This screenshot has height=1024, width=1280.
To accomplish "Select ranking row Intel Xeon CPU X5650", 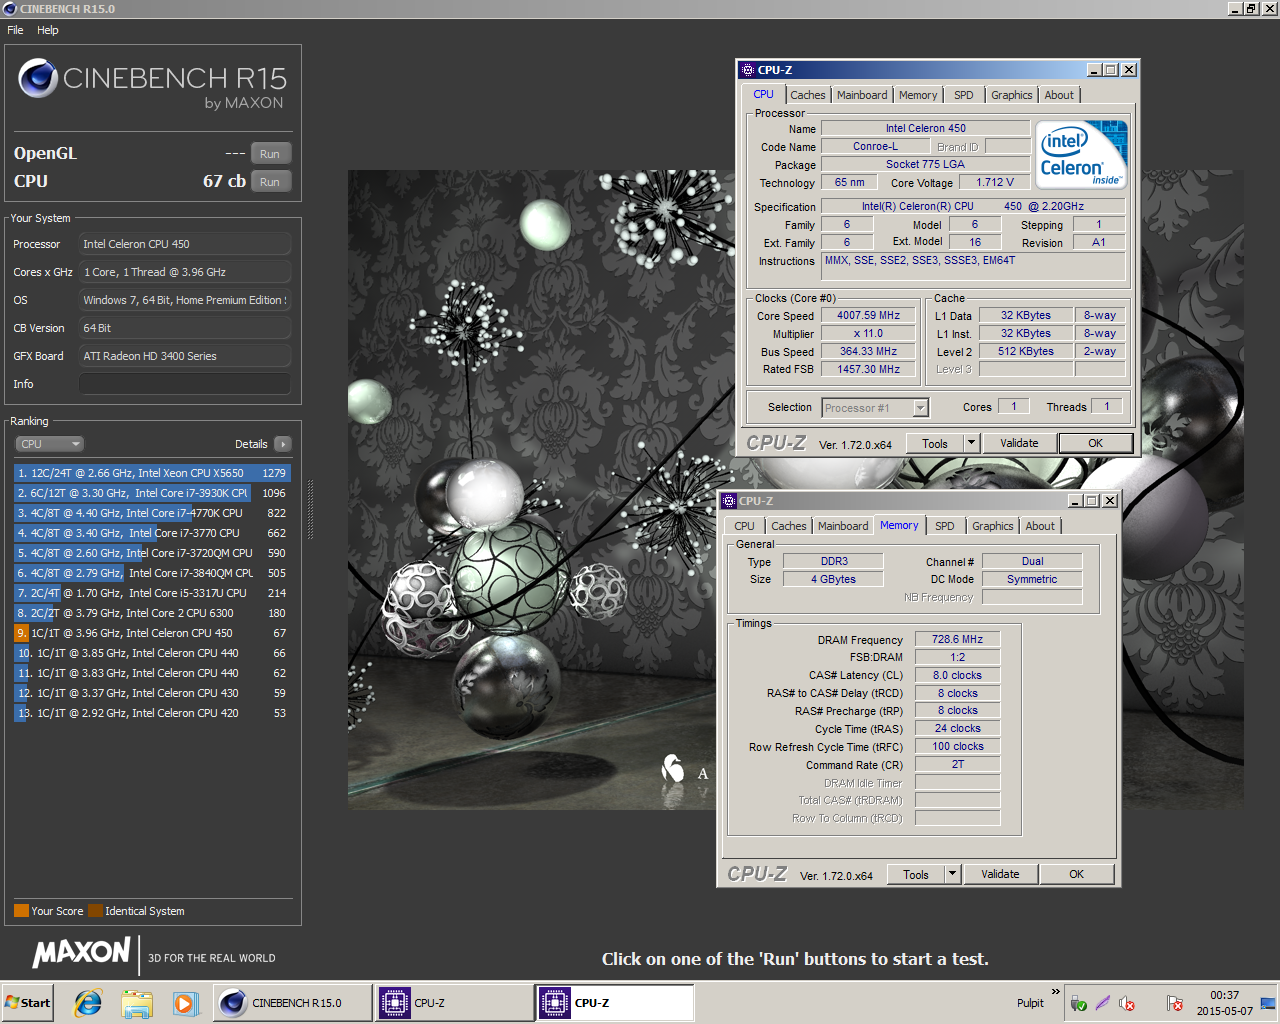I will [152, 473].
